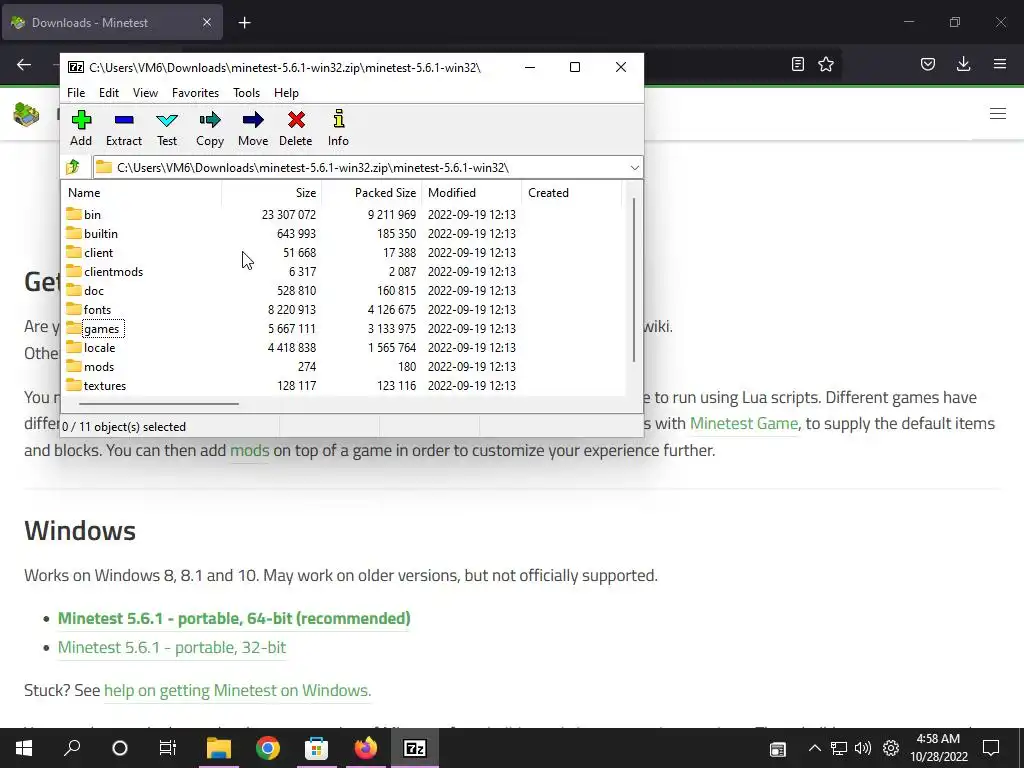Click the Copy toolbar icon
1024x768 pixels.
[x=210, y=120]
